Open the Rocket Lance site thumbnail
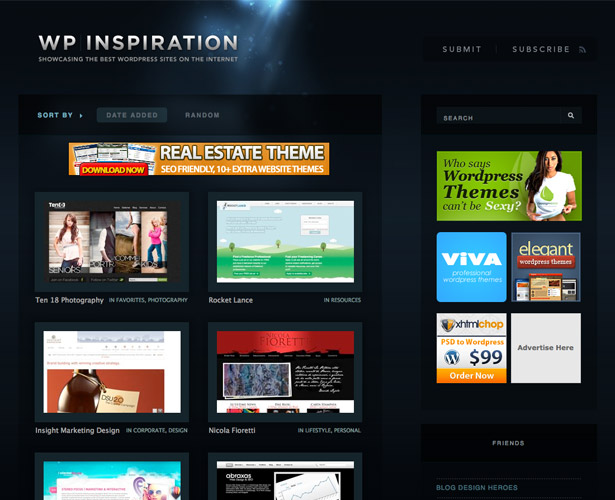The height and width of the screenshot is (500, 615). pyautogui.click(x=285, y=242)
